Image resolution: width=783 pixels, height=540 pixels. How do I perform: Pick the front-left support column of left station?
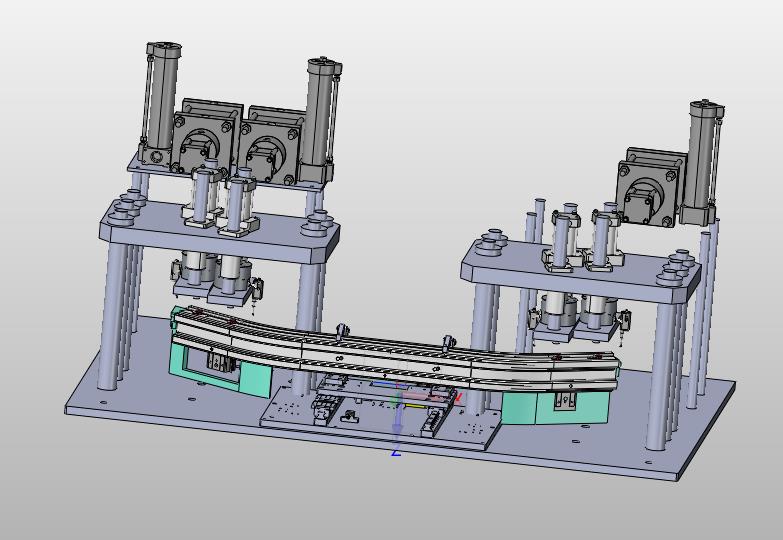[x=111, y=316]
